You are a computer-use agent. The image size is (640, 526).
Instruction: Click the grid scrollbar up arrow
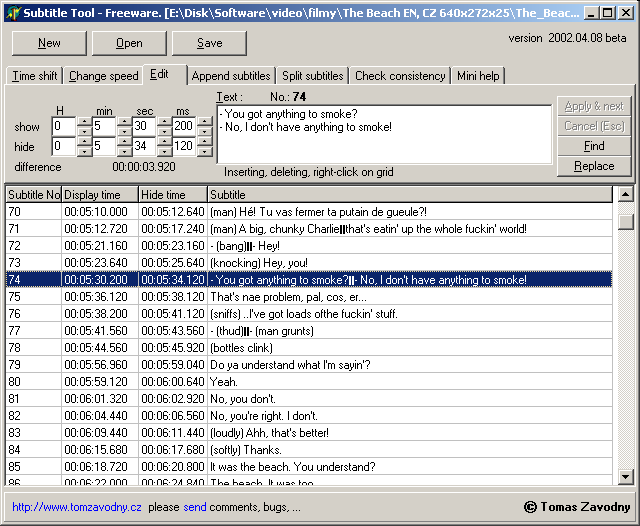click(x=625, y=195)
